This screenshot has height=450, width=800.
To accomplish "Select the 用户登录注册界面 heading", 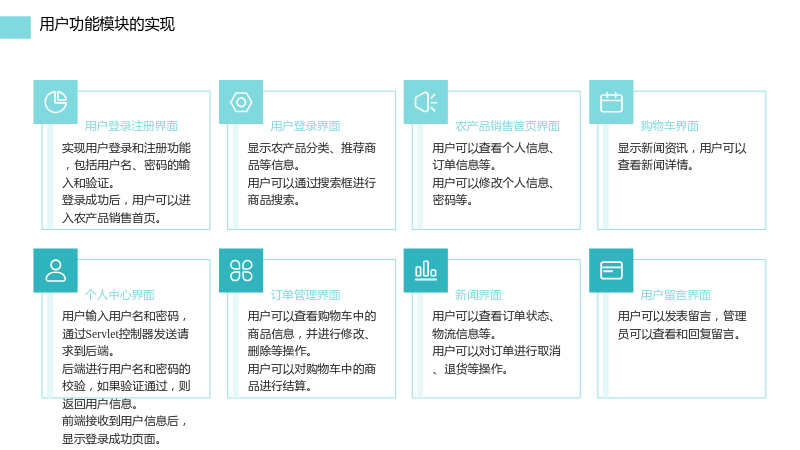I will (x=131, y=126).
